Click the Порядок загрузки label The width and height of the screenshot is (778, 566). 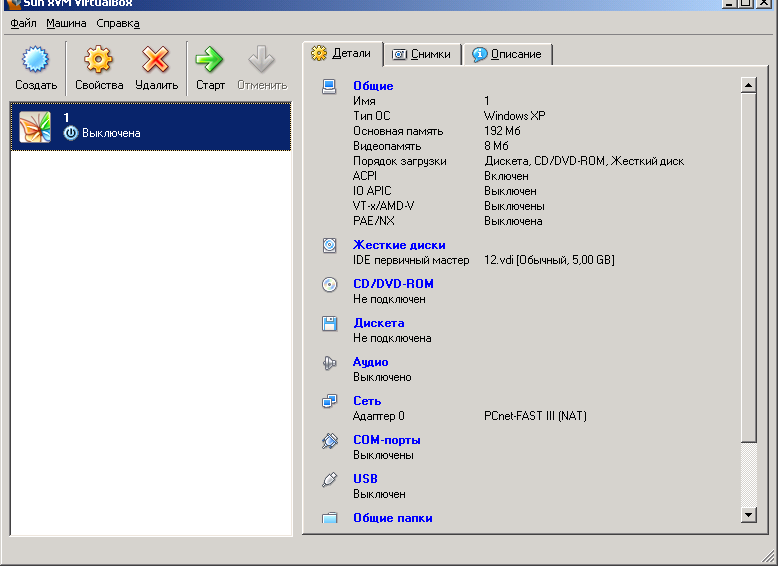pos(399,161)
